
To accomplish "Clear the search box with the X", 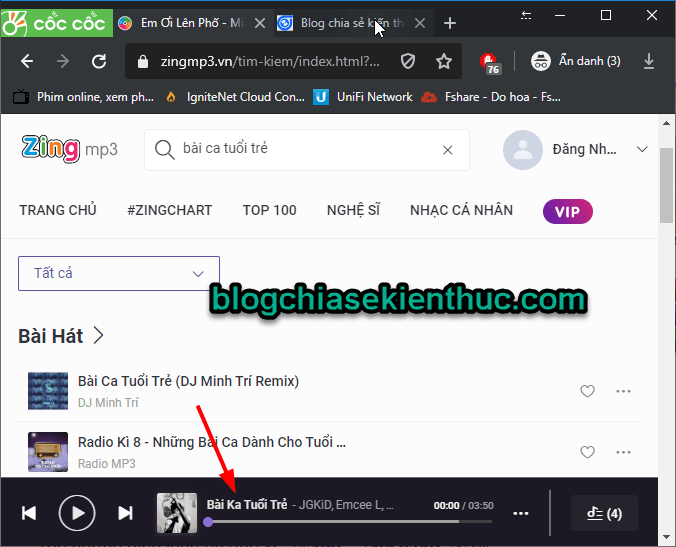I will [448, 150].
